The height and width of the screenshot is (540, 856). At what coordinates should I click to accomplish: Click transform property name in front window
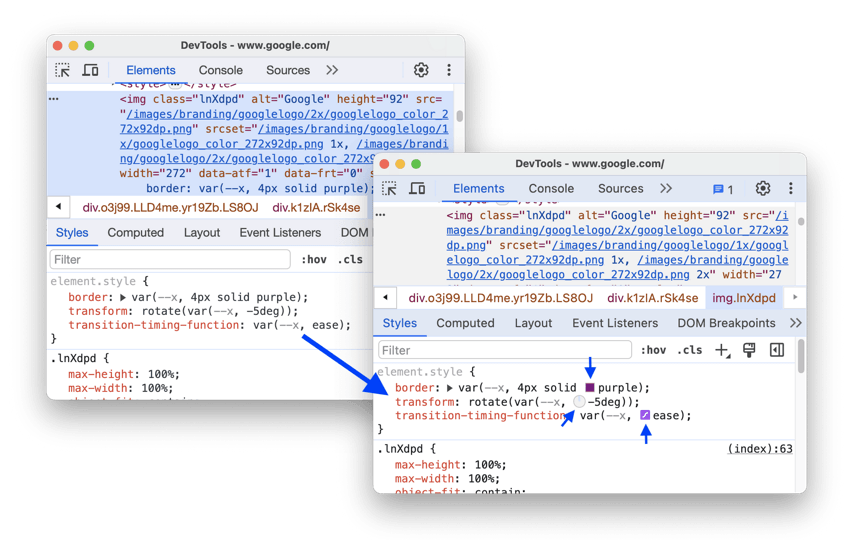point(424,402)
